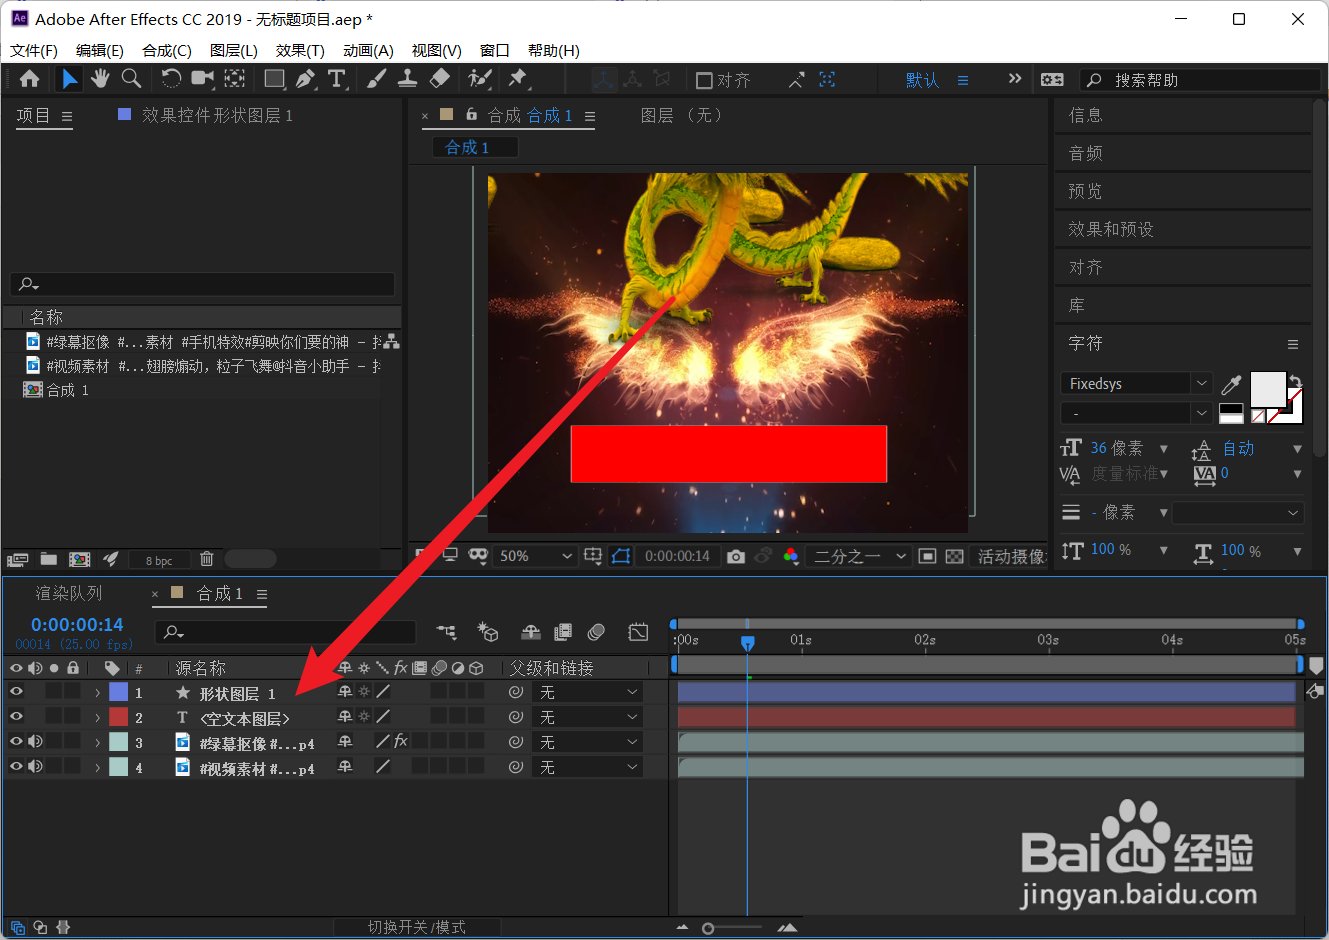Screen dimensions: 1329x940
Task: Click the snapshot camera icon in viewer
Action: click(x=736, y=556)
